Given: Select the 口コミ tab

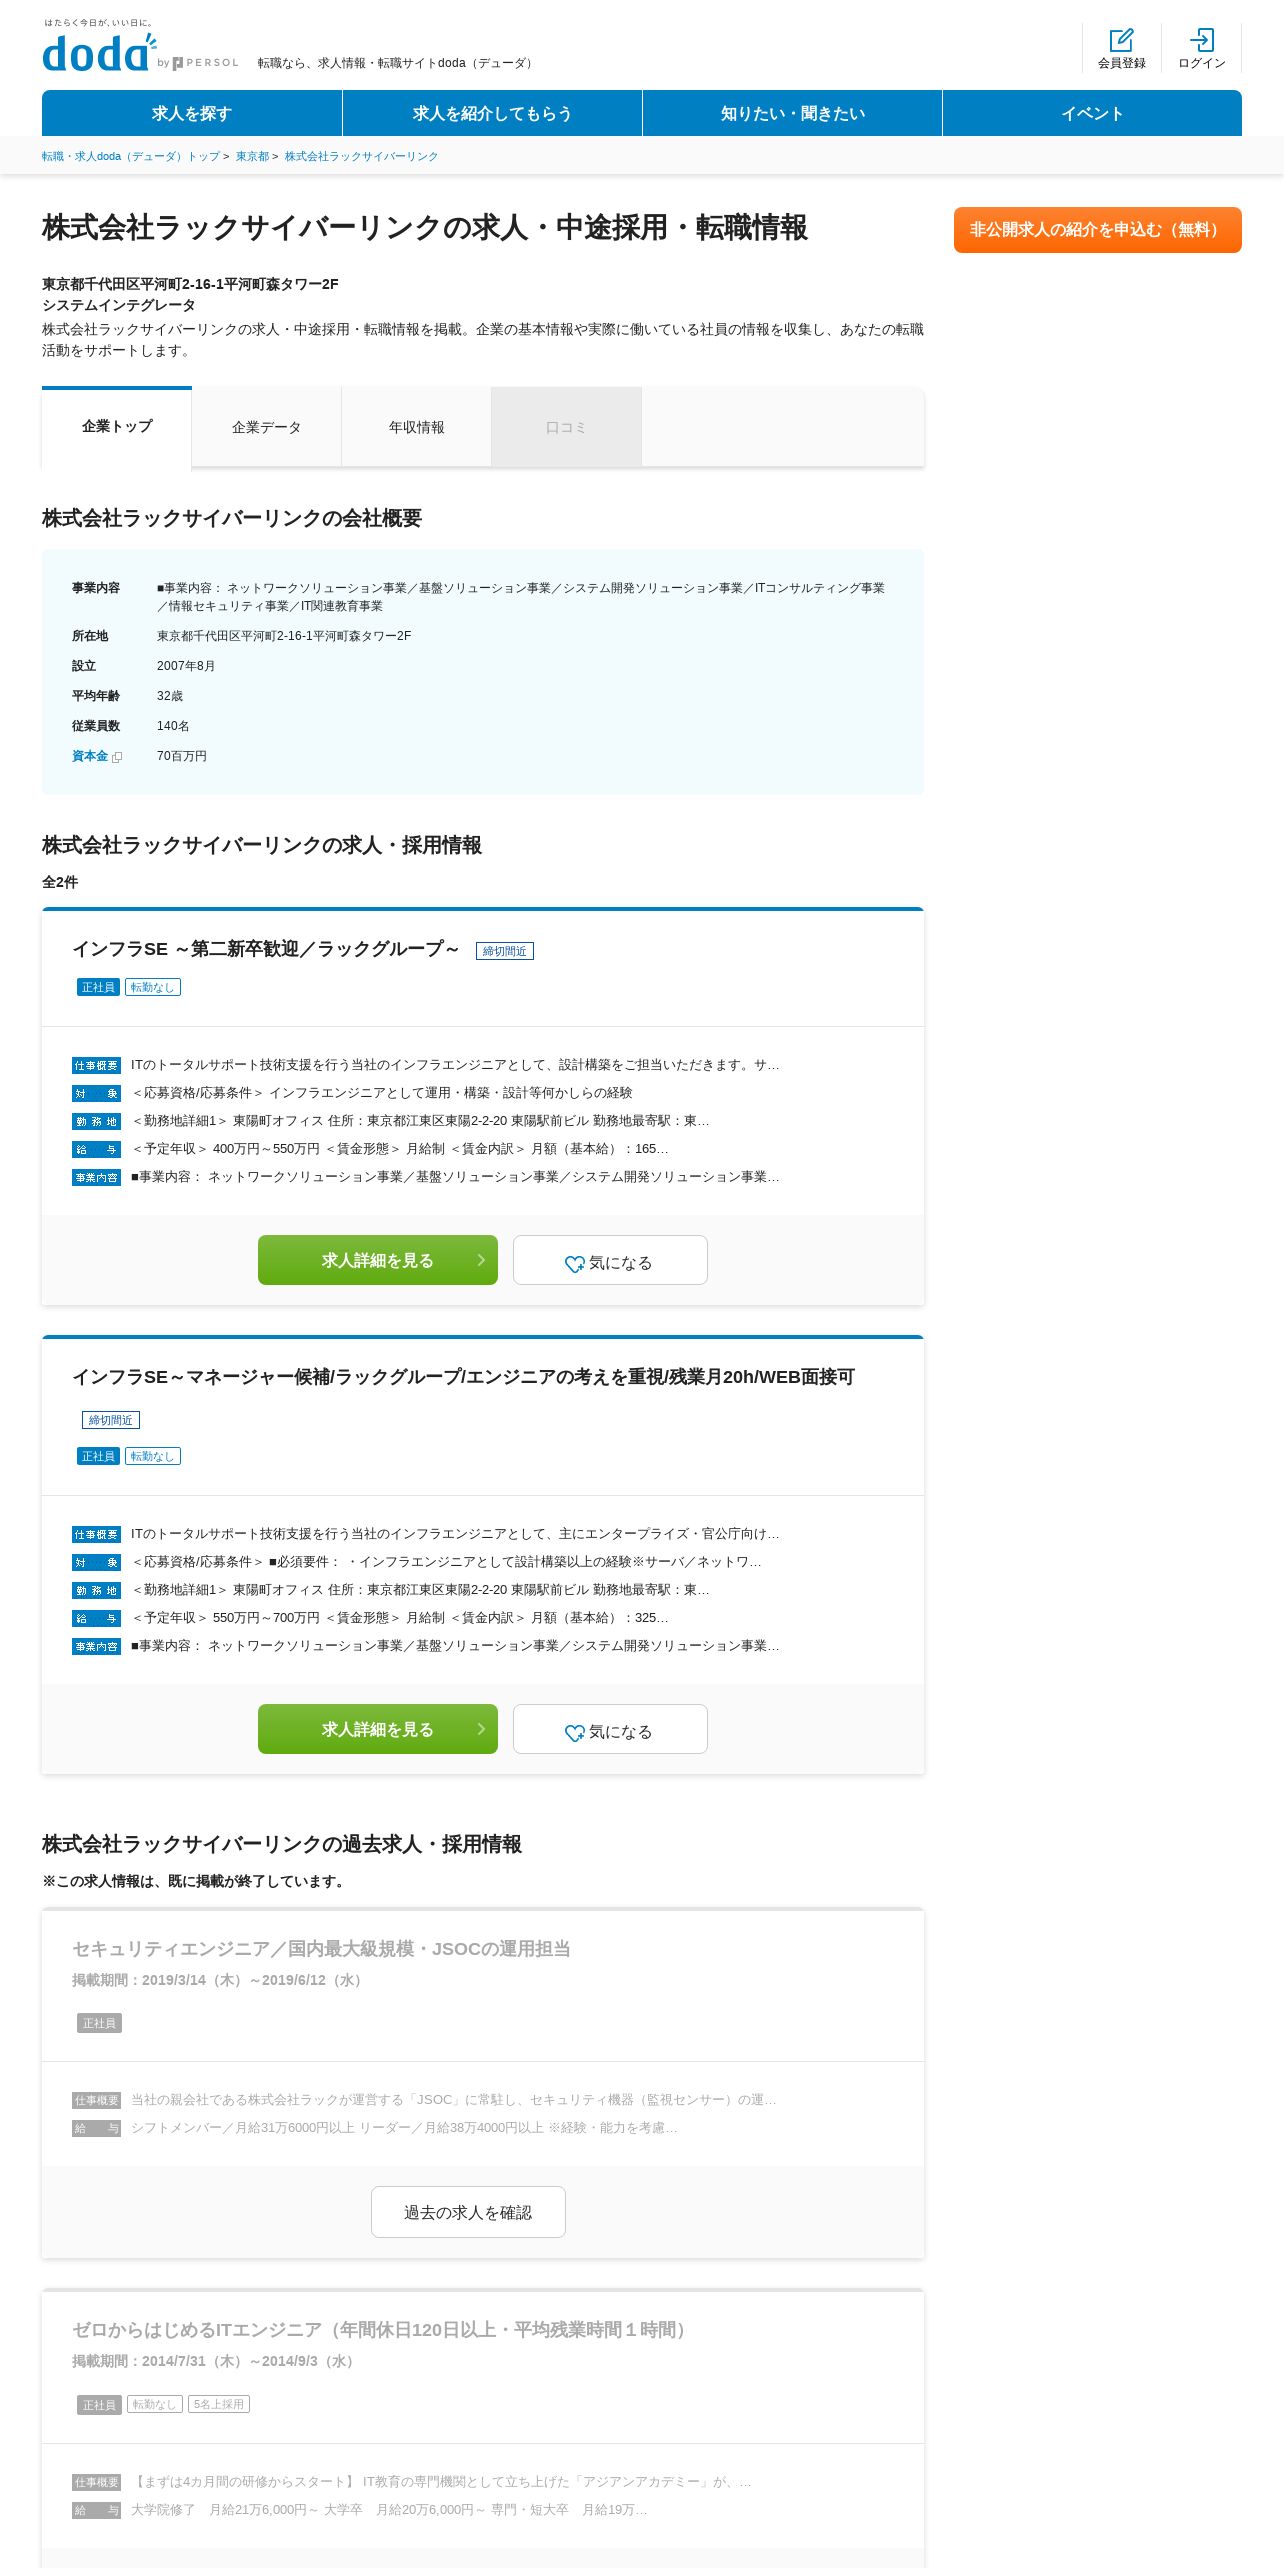Looking at the screenshot, I should click(x=567, y=427).
